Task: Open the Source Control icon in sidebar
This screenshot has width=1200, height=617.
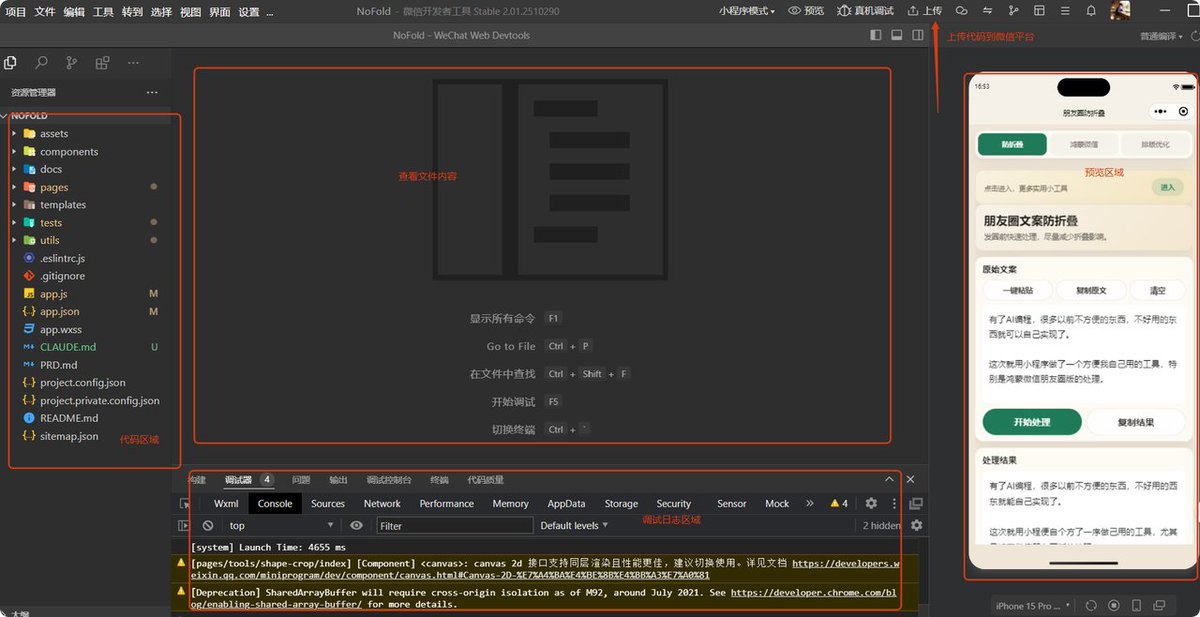Action: 71,62
